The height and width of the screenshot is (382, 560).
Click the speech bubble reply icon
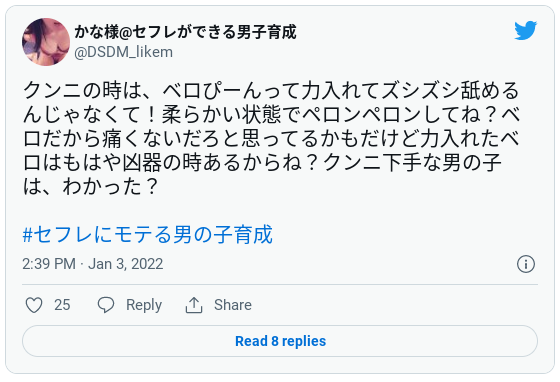106,305
